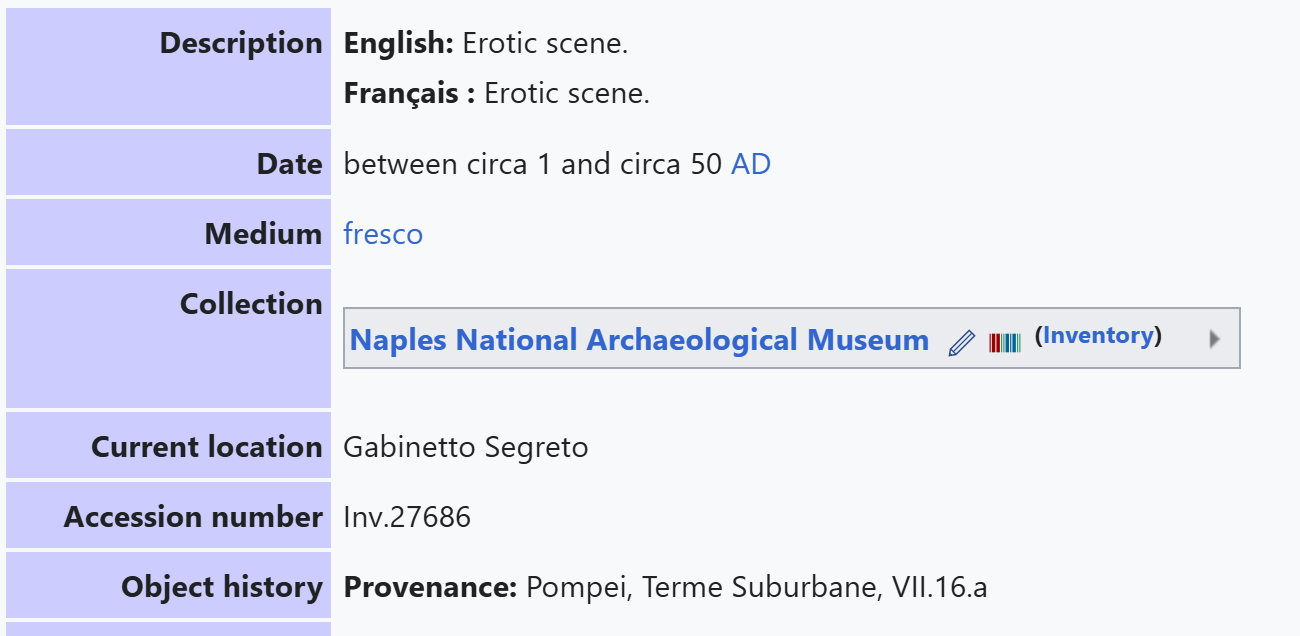This screenshot has width=1300, height=636.
Task: Click the Français description label
Action: (x=409, y=94)
